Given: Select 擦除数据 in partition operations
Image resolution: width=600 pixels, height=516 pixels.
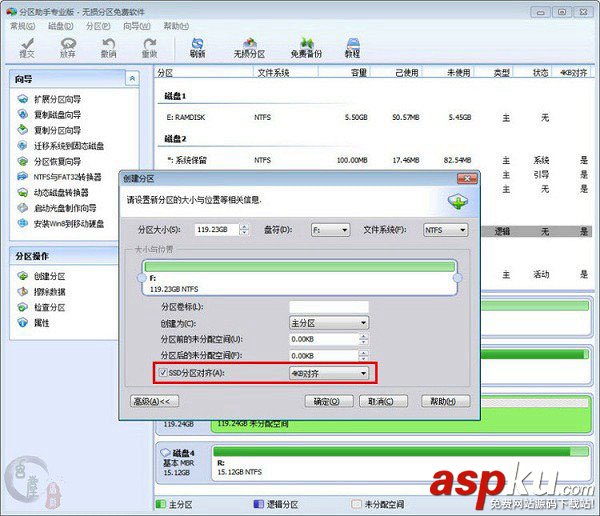Looking at the screenshot, I should (41, 292).
